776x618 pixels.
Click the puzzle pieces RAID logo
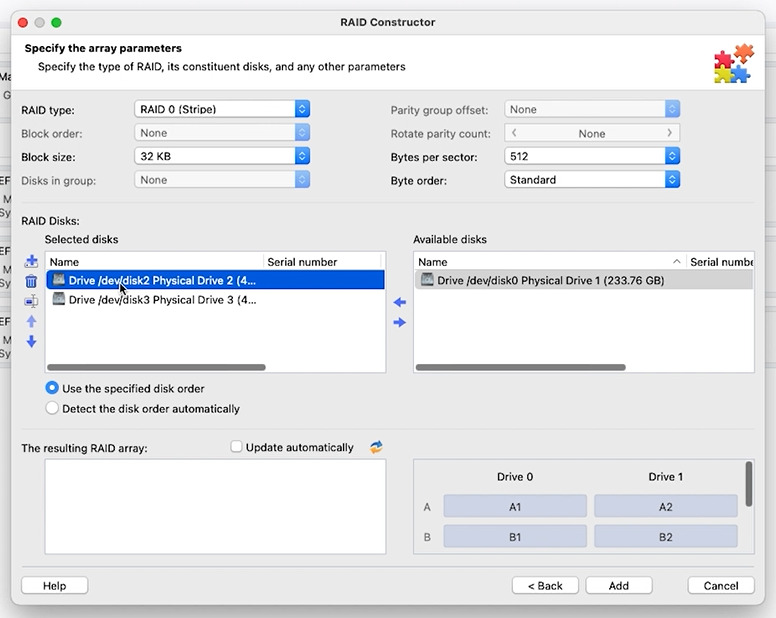click(733, 63)
